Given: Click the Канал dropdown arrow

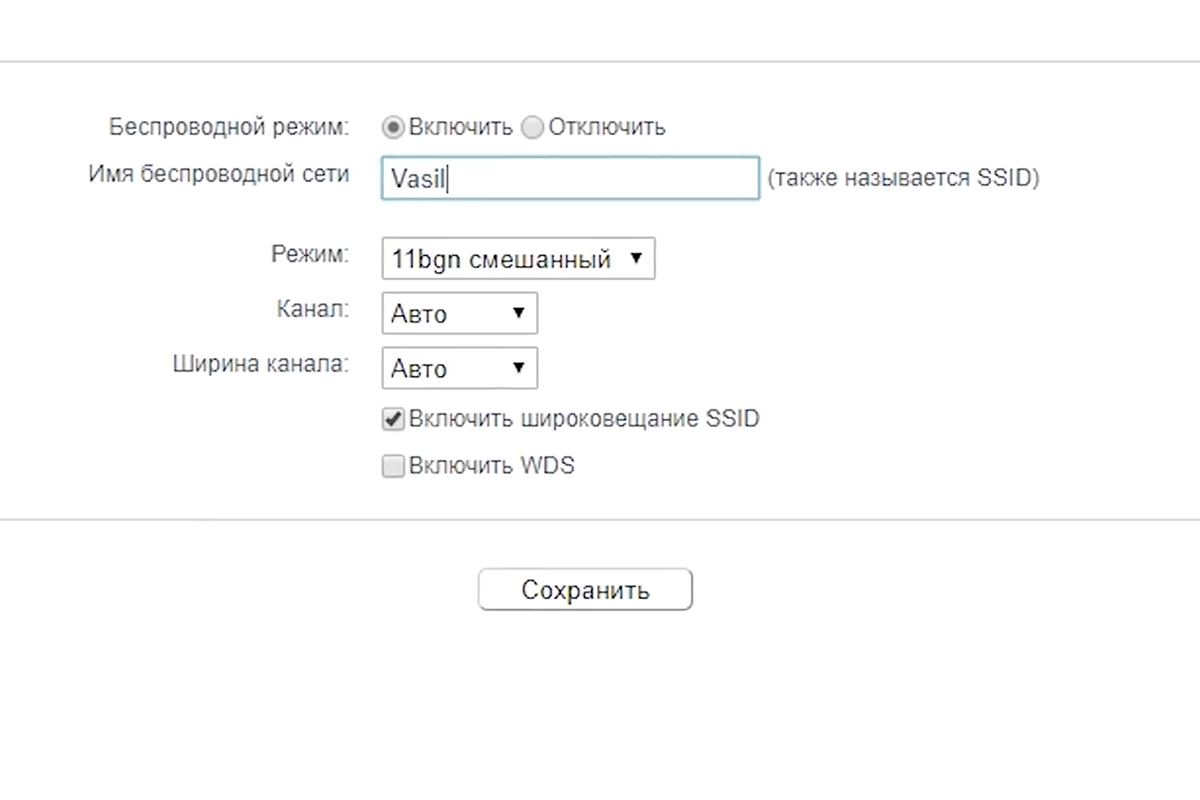Looking at the screenshot, I should pos(519,313).
